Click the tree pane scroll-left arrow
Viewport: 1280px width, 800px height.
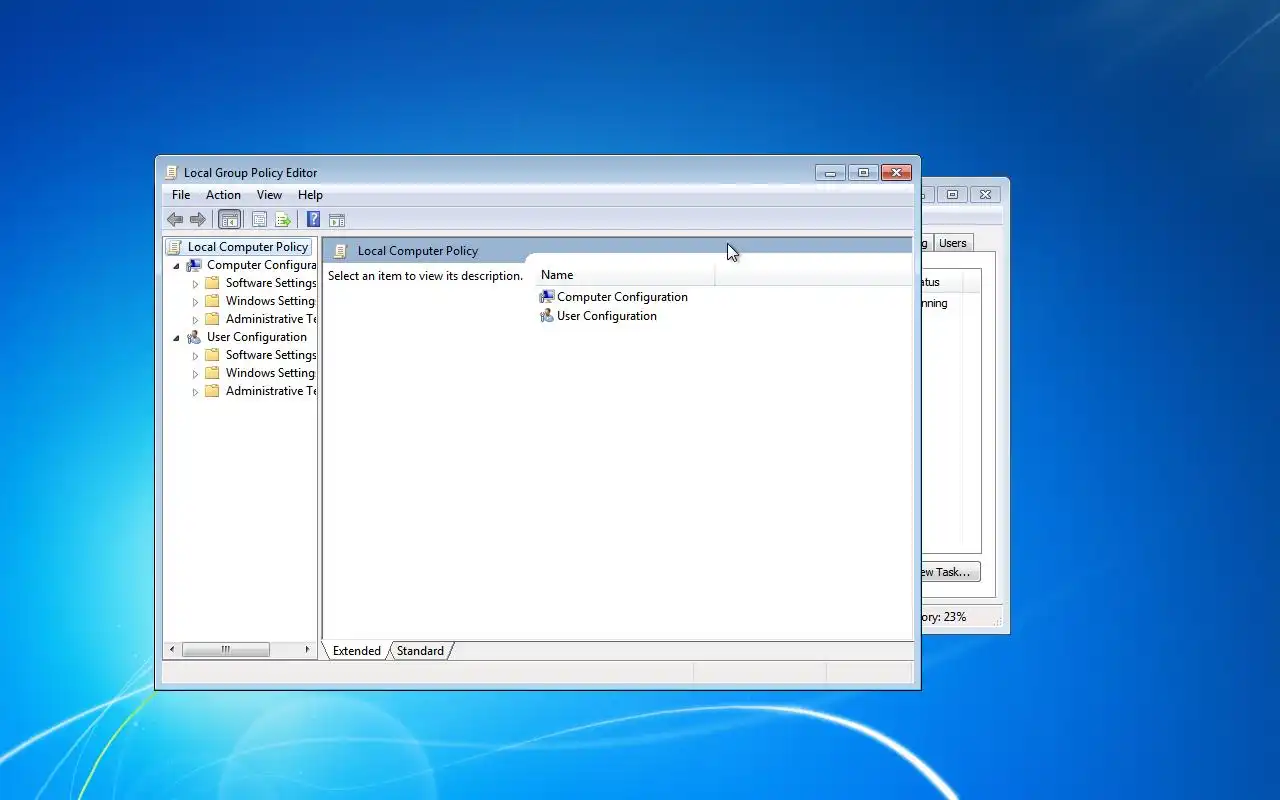tap(172, 650)
